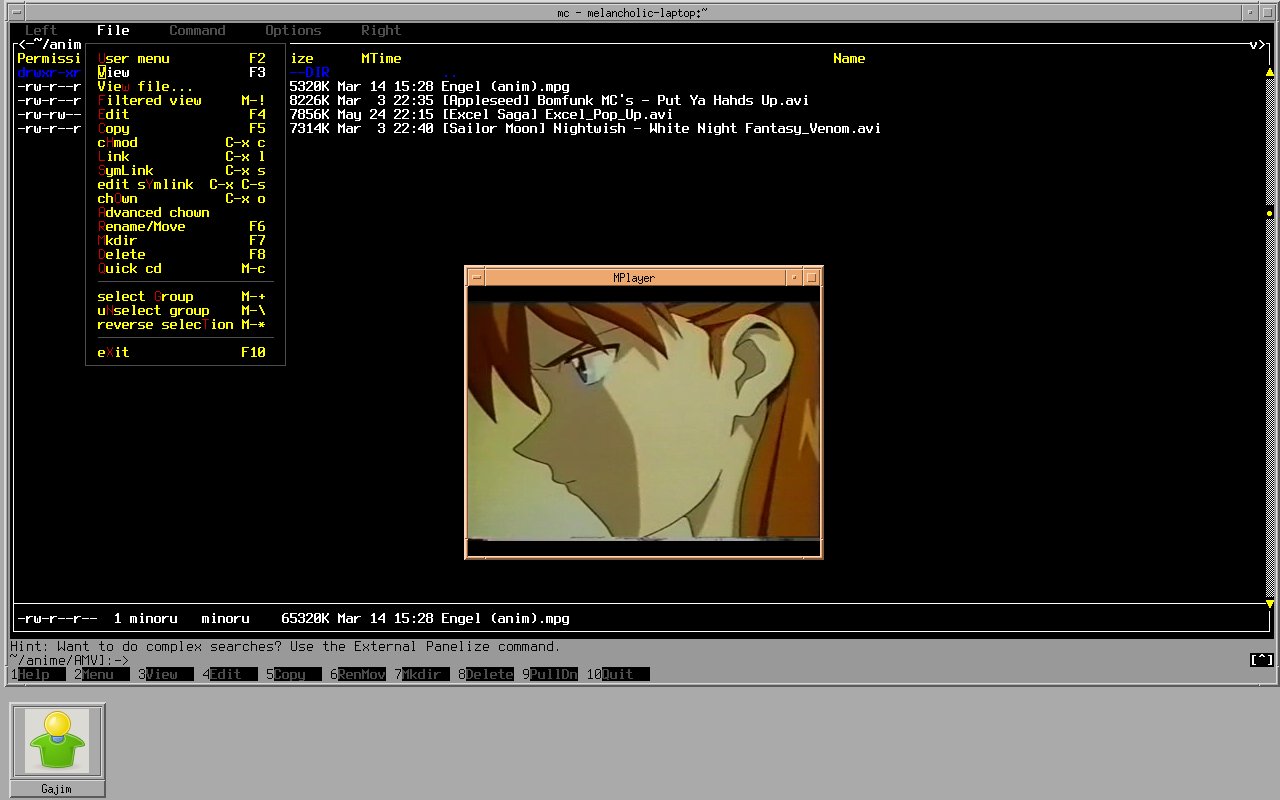Click the Name column header
The width and height of the screenshot is (1280, 800).
[x=849, y=59]
